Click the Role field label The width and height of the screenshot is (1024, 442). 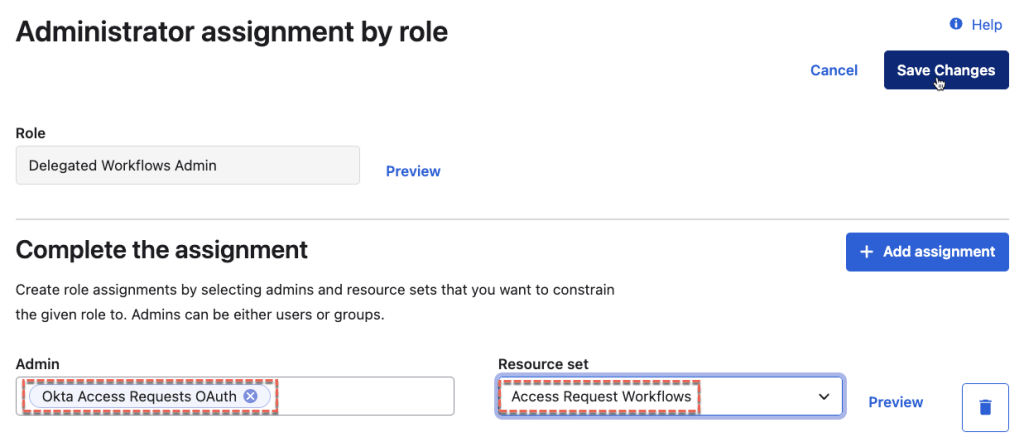[31, 133]
